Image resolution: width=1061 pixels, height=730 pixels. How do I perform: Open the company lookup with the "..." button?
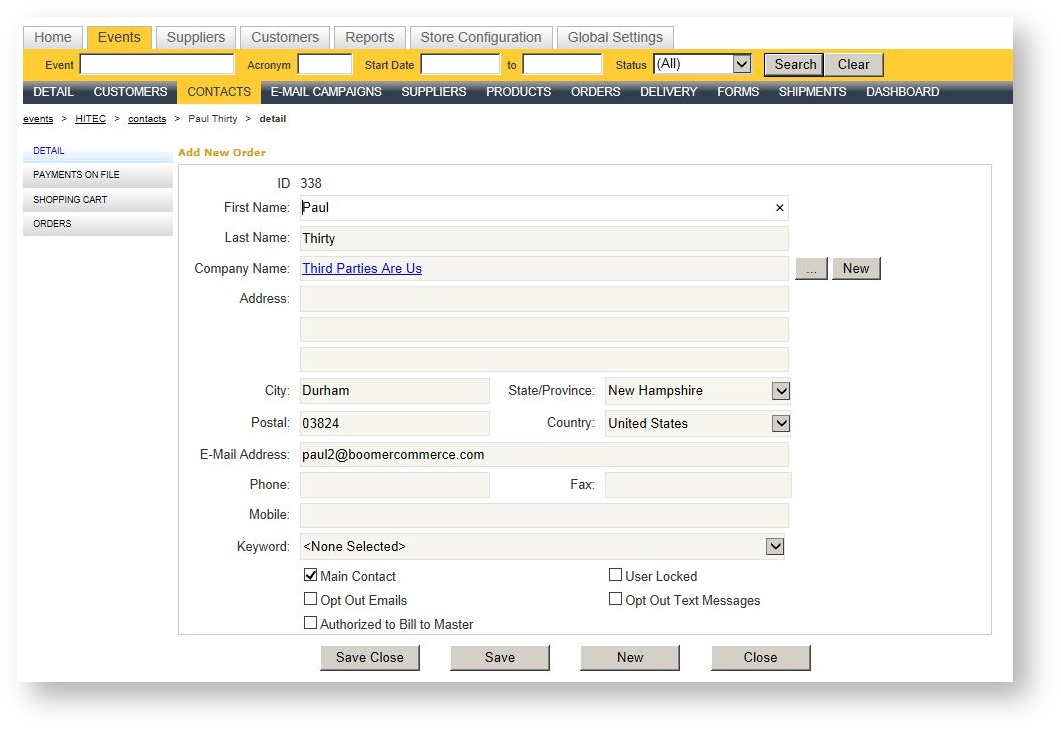coord(811,268)
